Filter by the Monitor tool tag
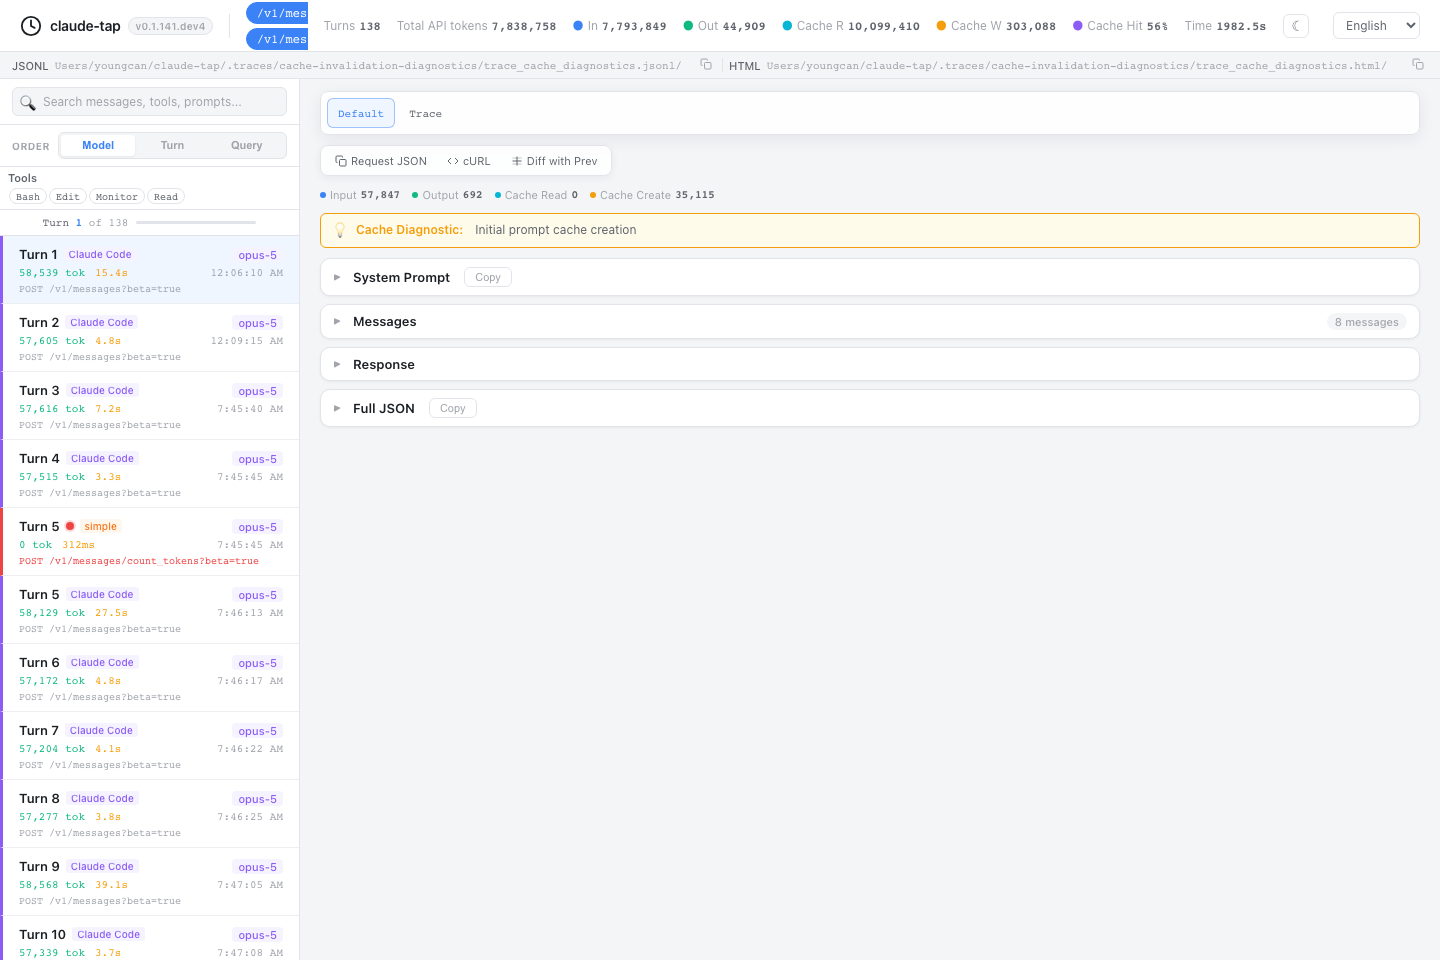The image size is (1440, 960). [117, 197]
